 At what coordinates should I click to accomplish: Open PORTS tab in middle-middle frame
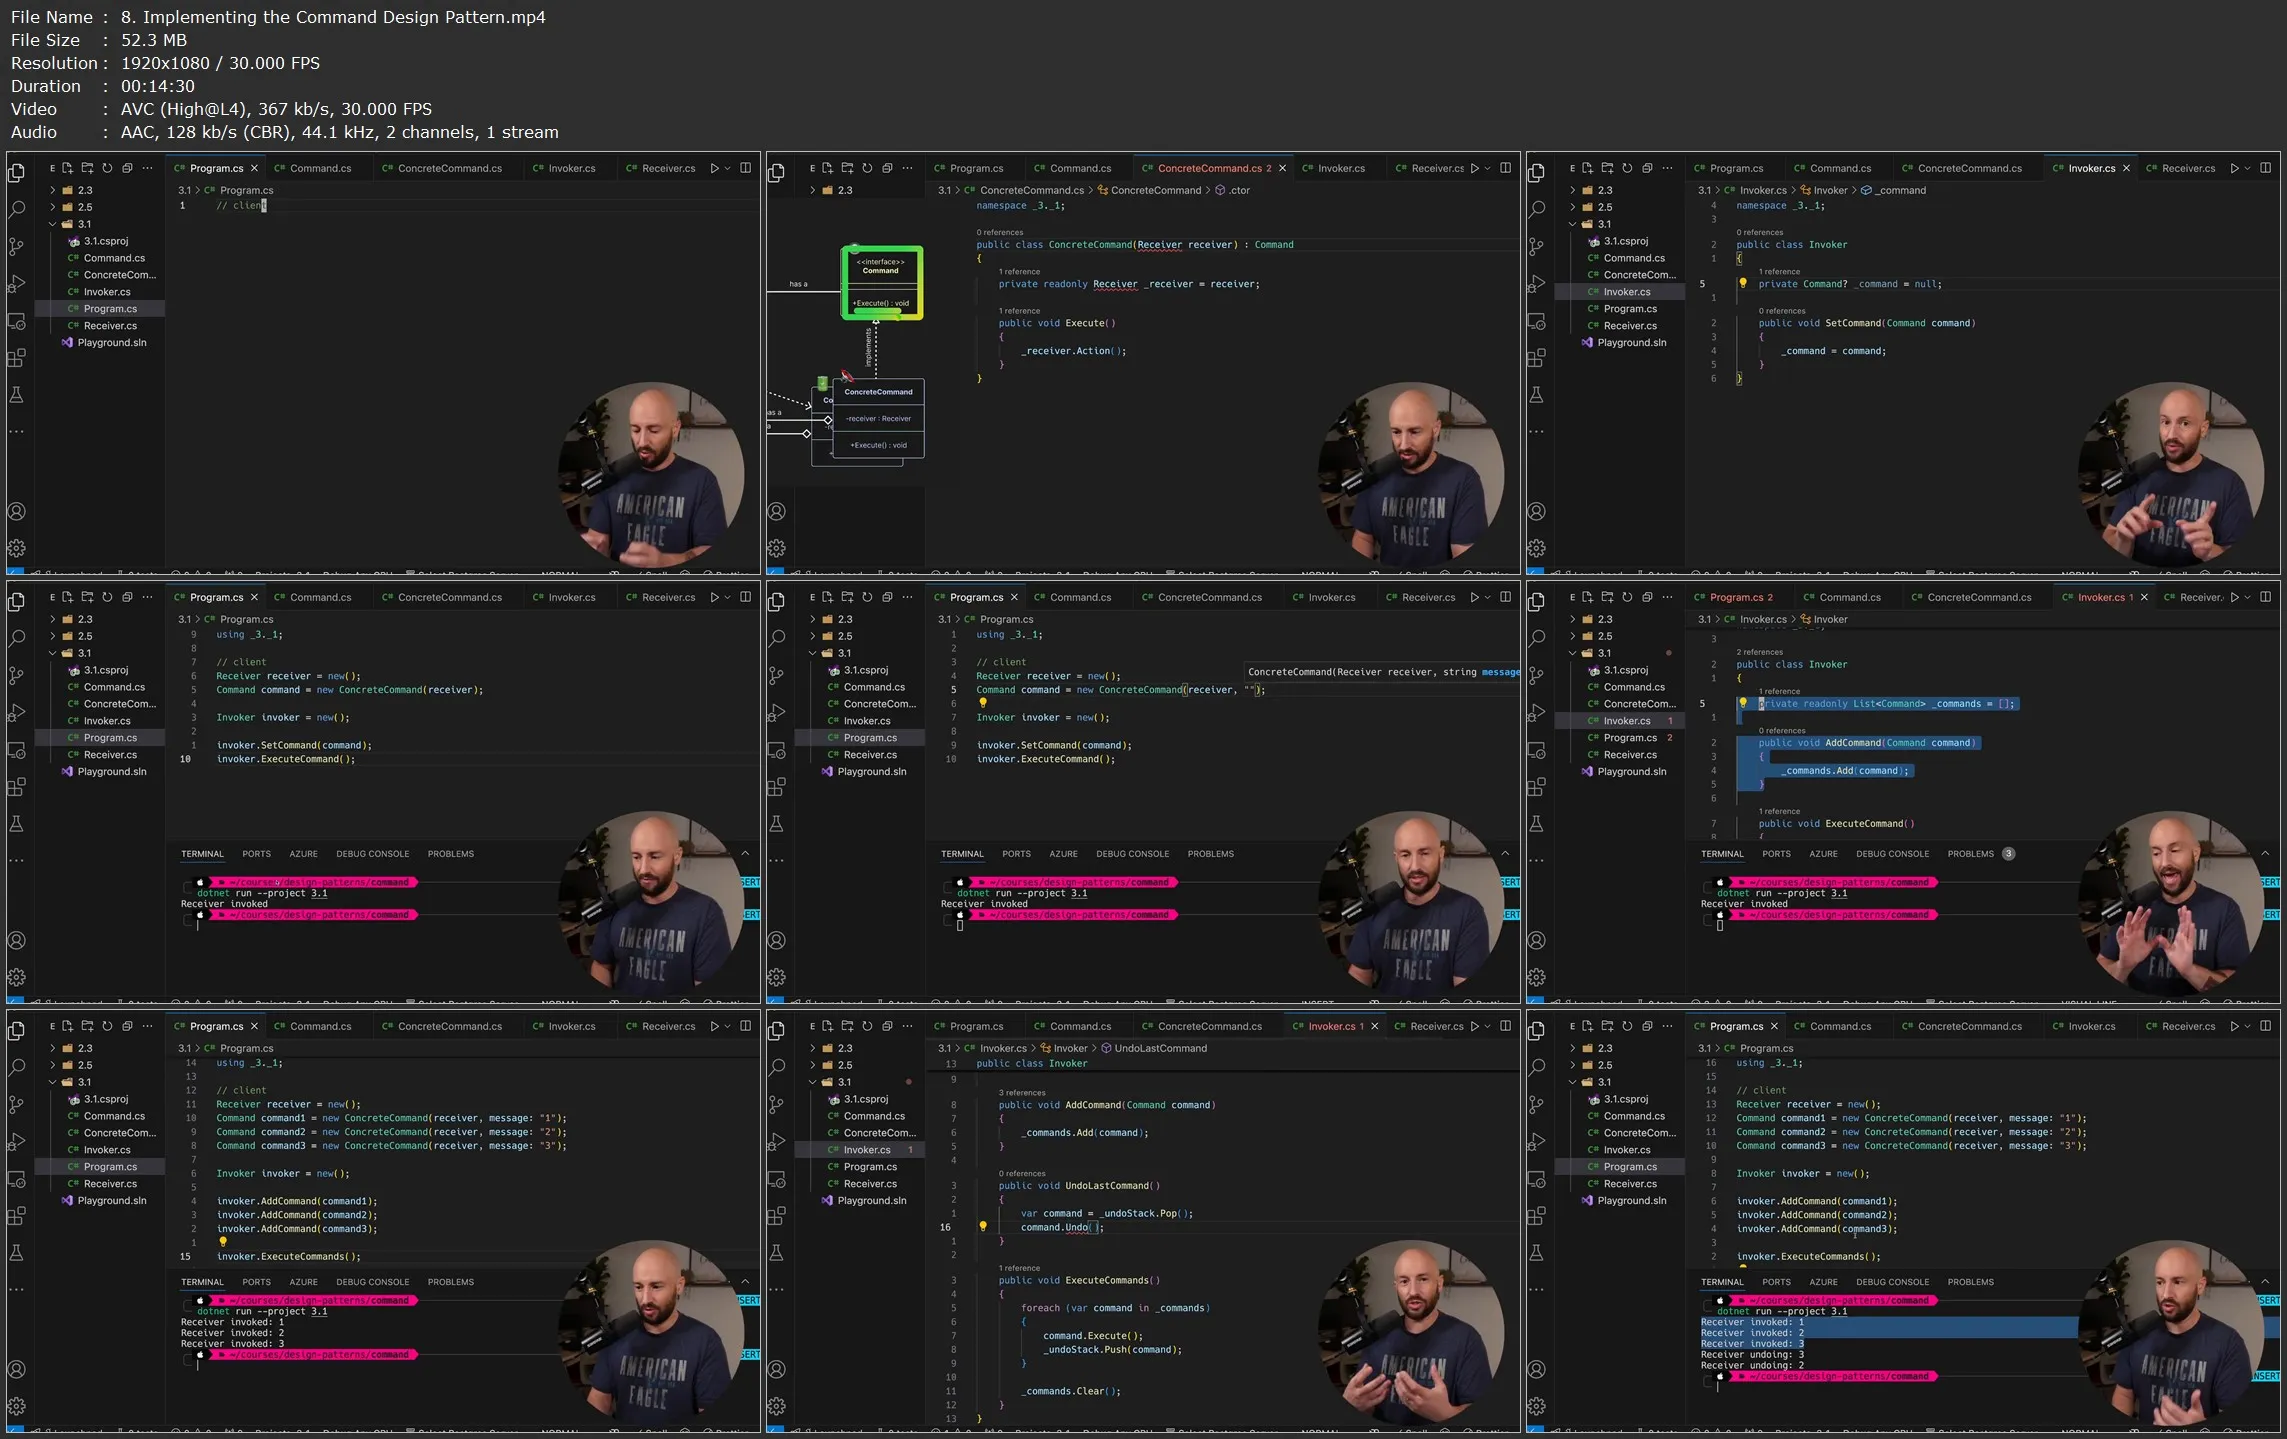[x=1016, y=854]
